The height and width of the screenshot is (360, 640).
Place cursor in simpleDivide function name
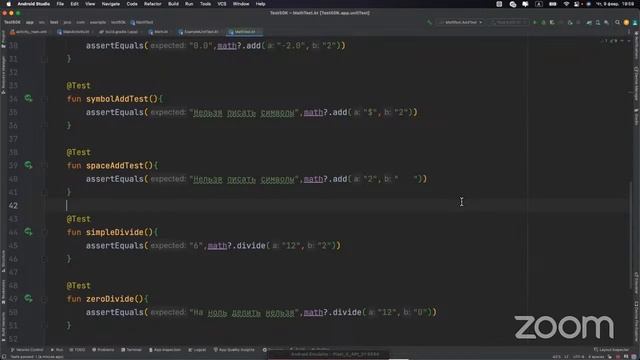(x=115, y=232)
